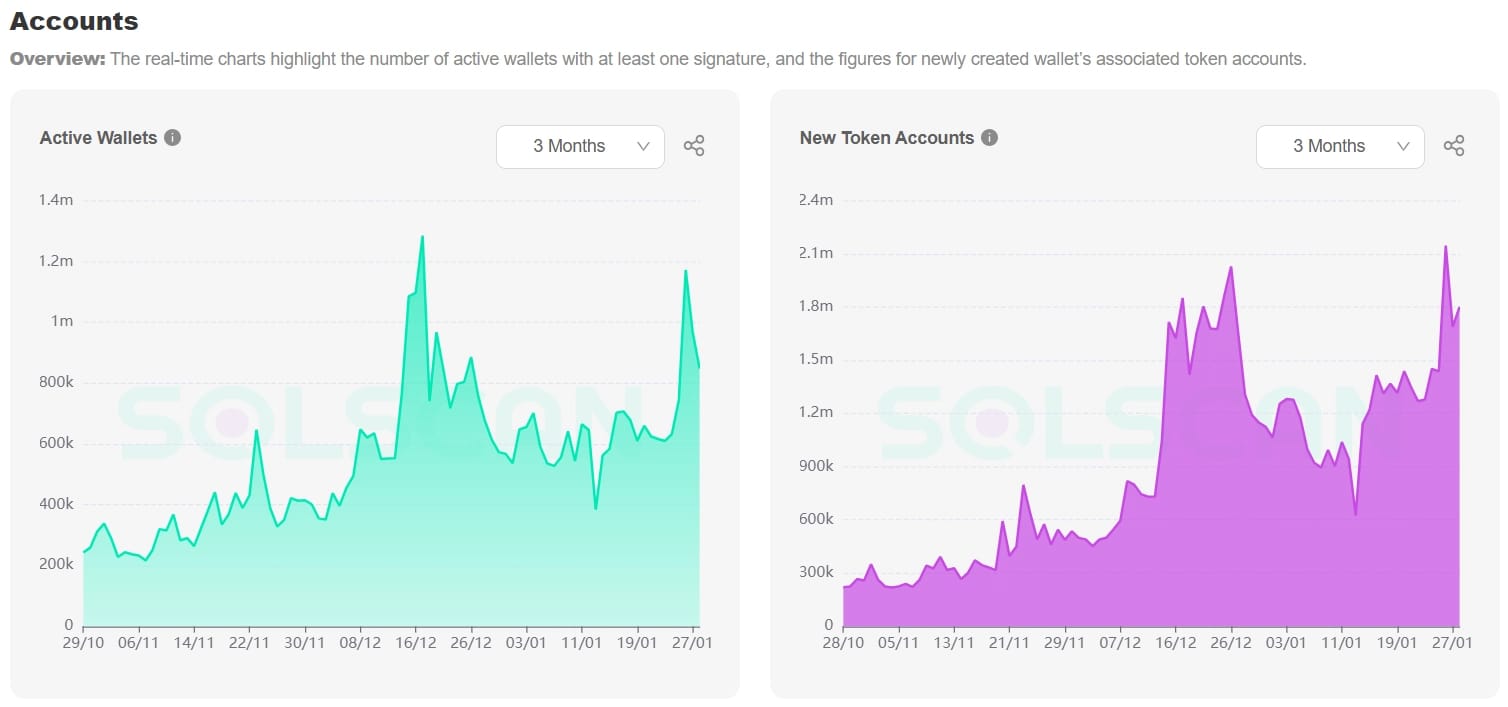This screenshot has width=1508, height=707.
Task: Open the New Token Accounts info tooltip
Action: pos(988,138)
